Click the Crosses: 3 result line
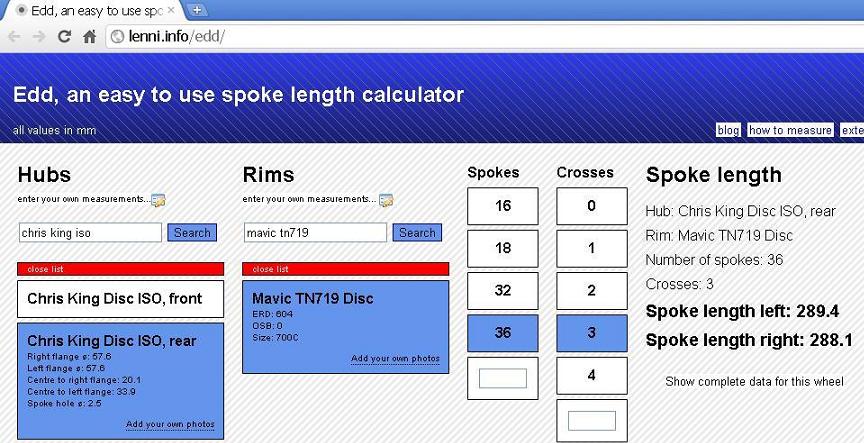 (679, 284)
